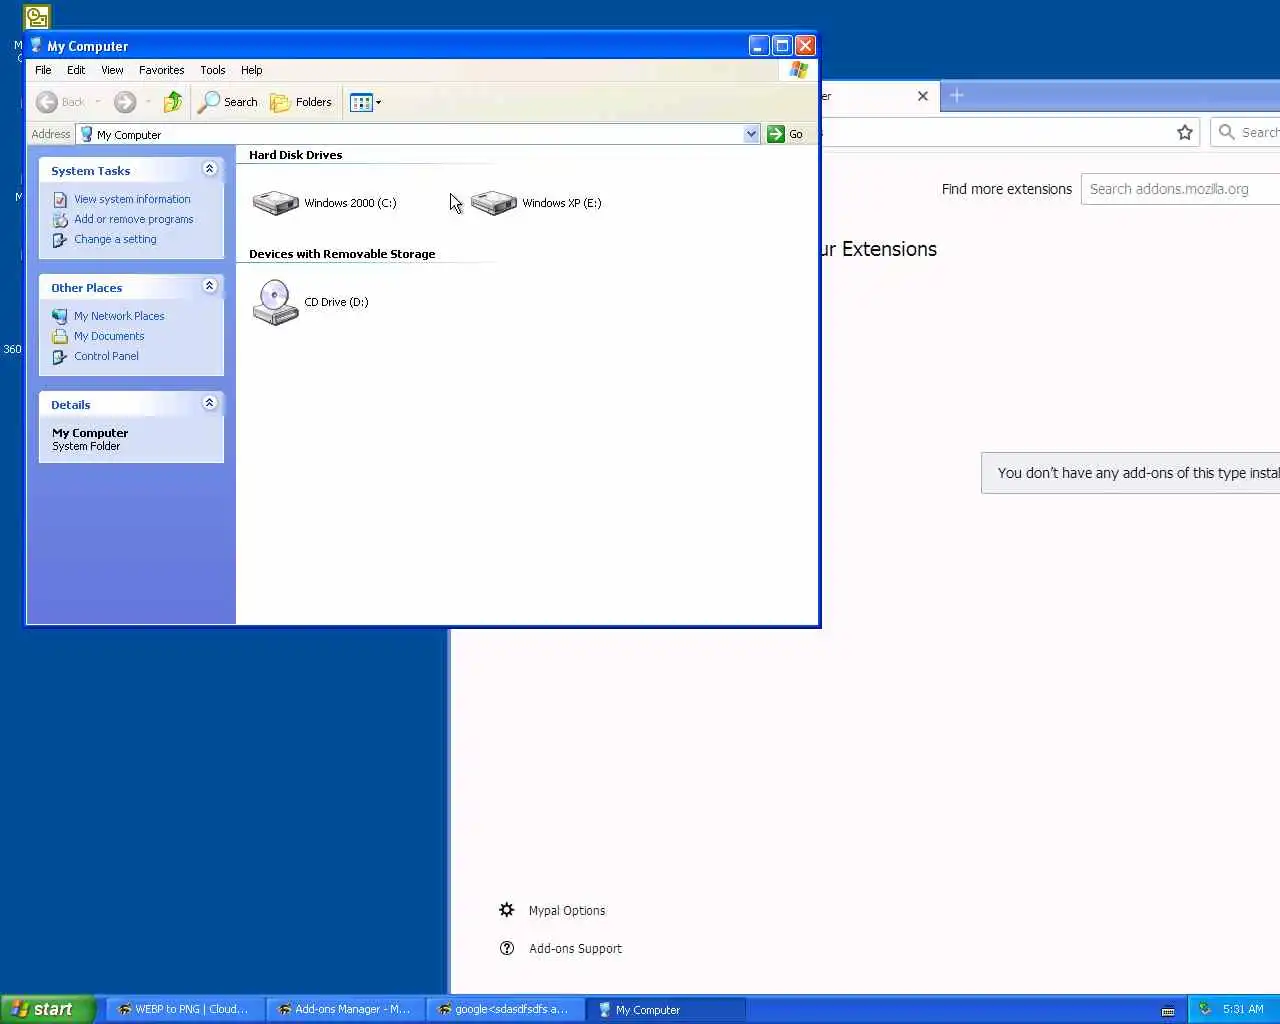Open the Favorites menu
Image resolution: width=1280 pixels, height=1024 pixels.
point(161,70)
